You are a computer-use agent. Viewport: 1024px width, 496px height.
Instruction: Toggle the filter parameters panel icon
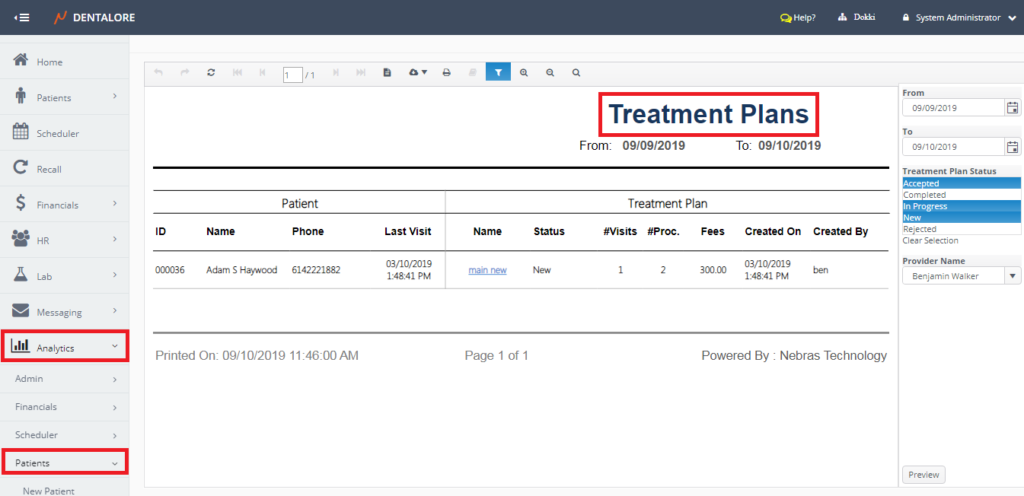[497, 73]
